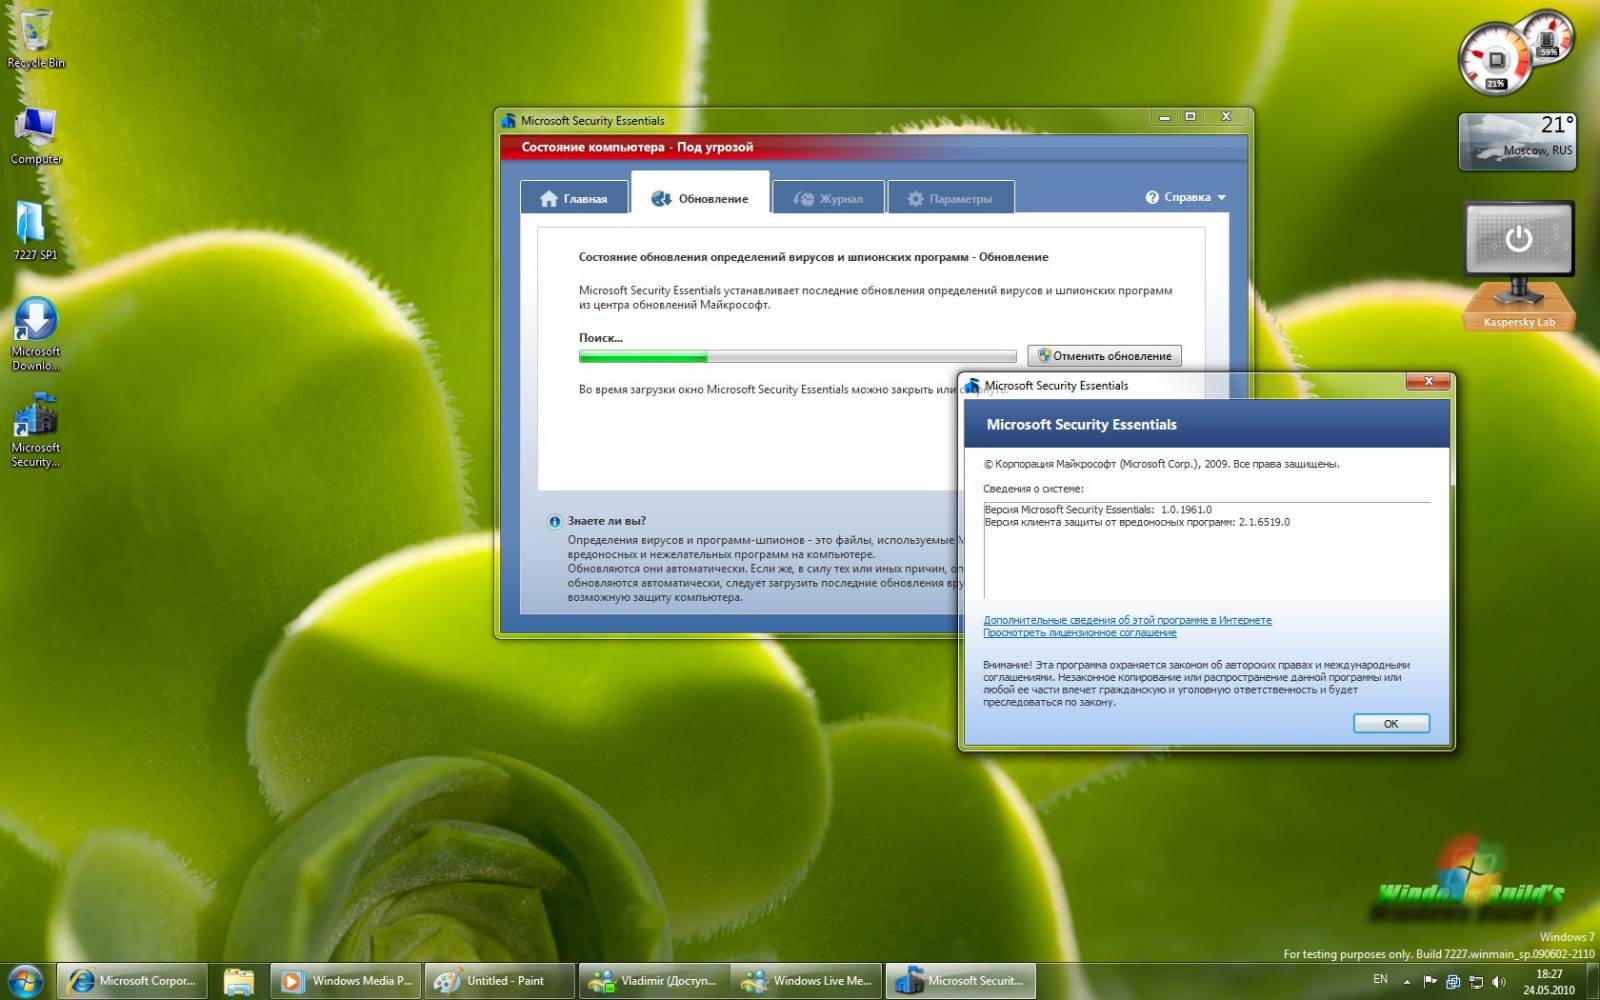Click the Параметры gear icon
Image resolution: width=1600 pixels, height=1000 pixels.
tap(915, 198)
